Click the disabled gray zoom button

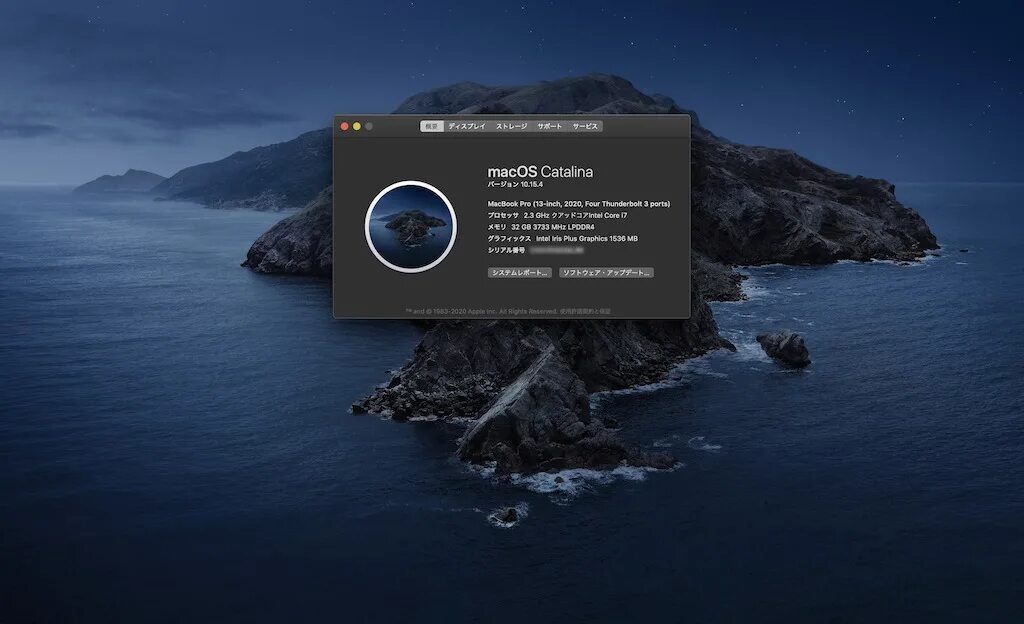pyautogui.click(x=369, y=126)
